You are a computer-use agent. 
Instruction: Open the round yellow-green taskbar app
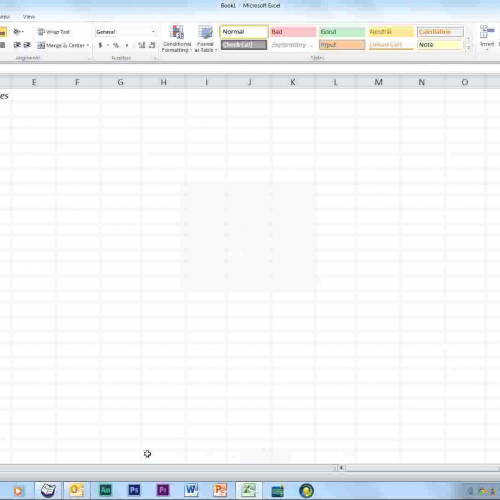coord(306,491)
